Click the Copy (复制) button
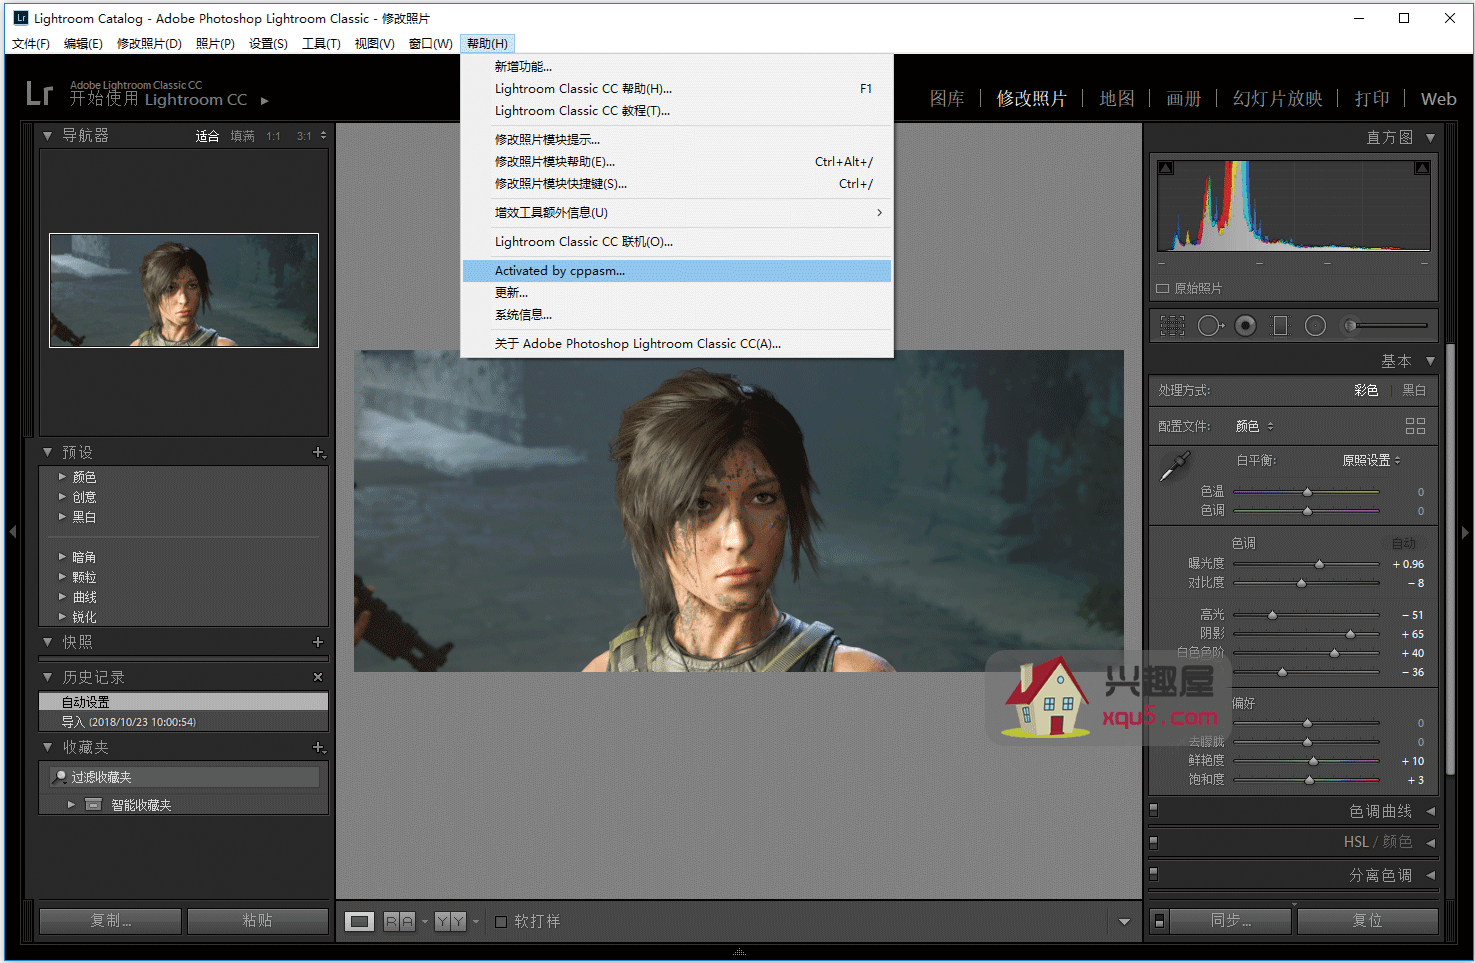 tap(111, 920)
